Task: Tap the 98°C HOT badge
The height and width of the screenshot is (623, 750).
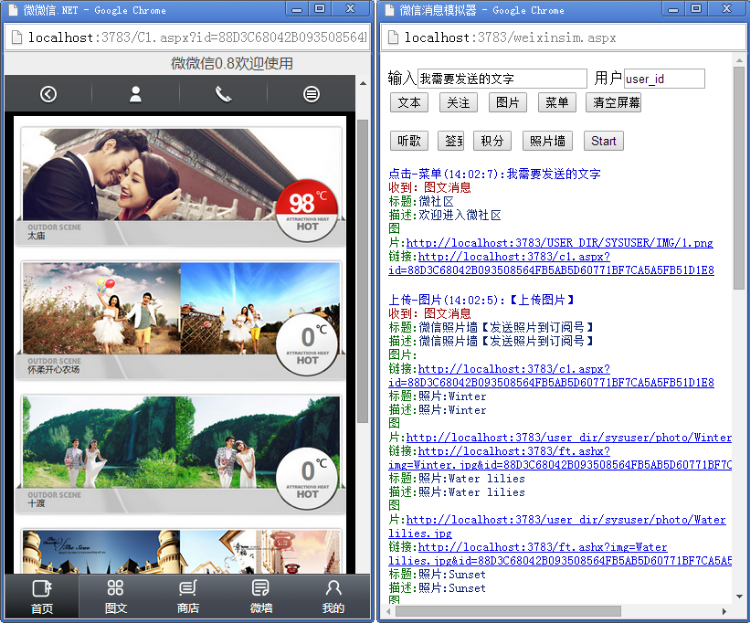Action: [x=307, y=211]
